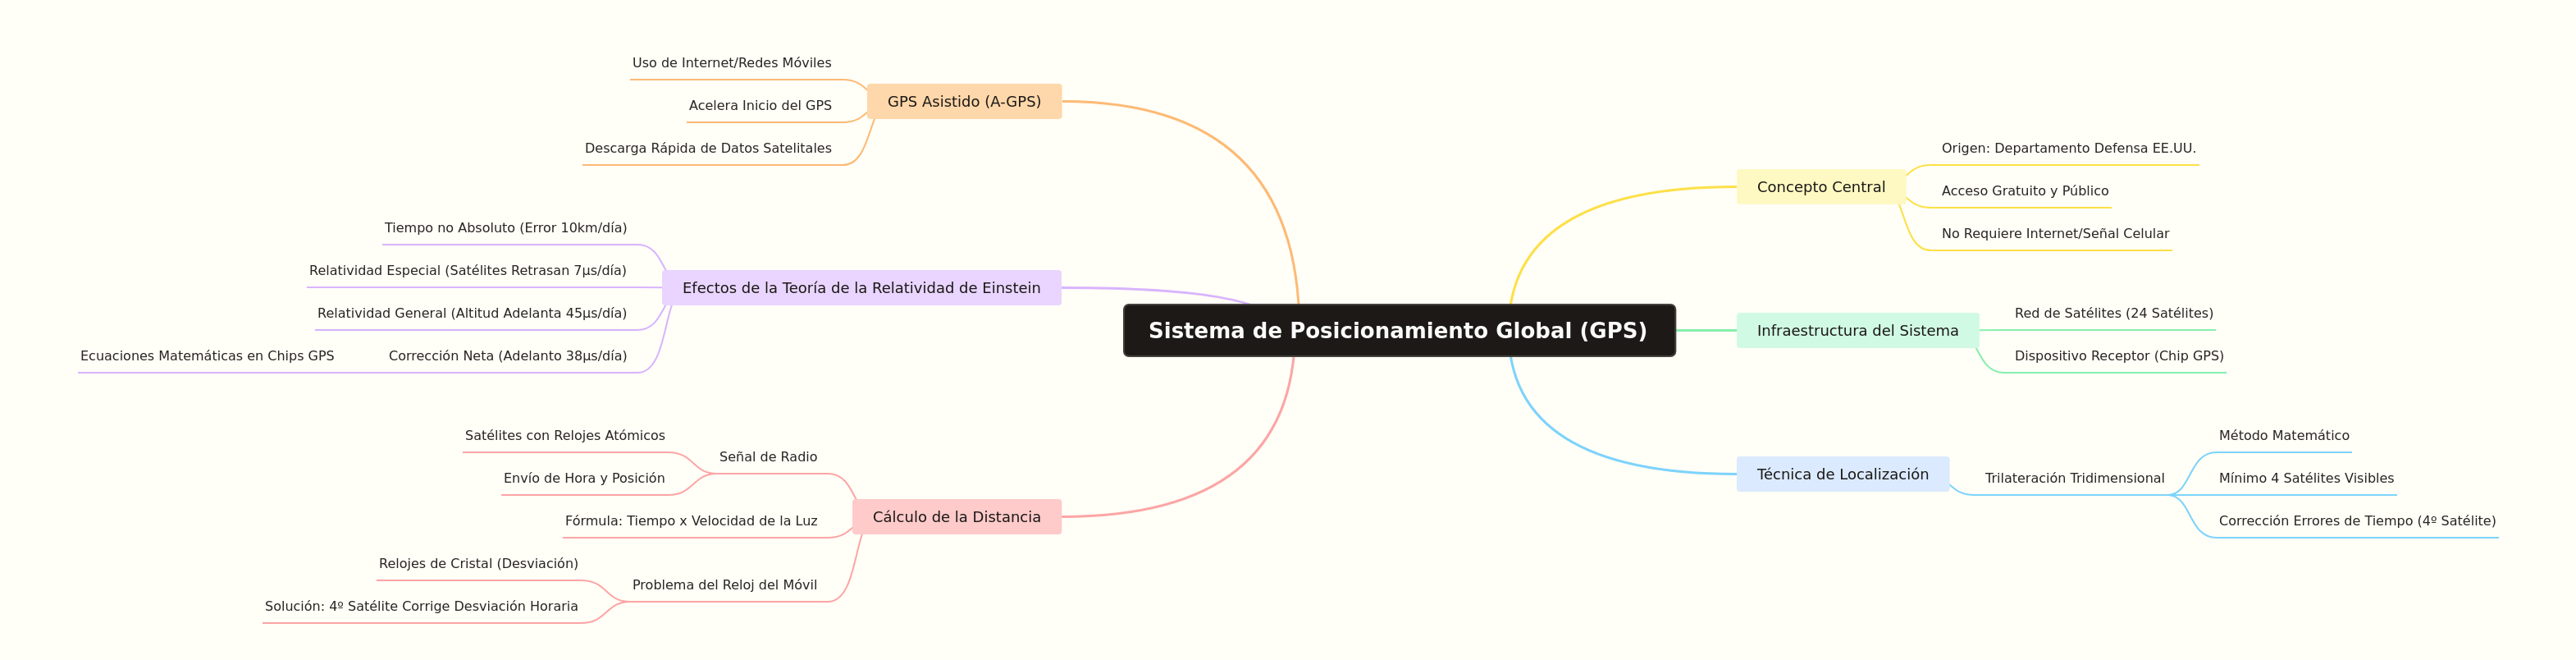Select the Infraestructura del Sistema node
2576x660 pixels.
click(1857, 330)
